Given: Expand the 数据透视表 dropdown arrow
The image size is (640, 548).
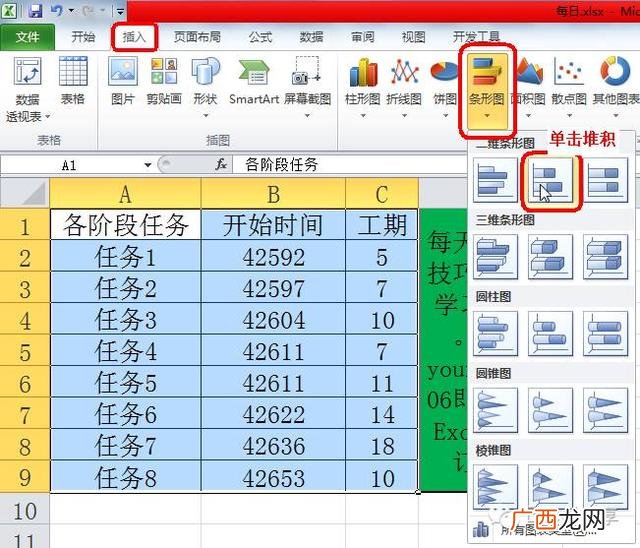Looking at the screenshot, I should 47,117.
